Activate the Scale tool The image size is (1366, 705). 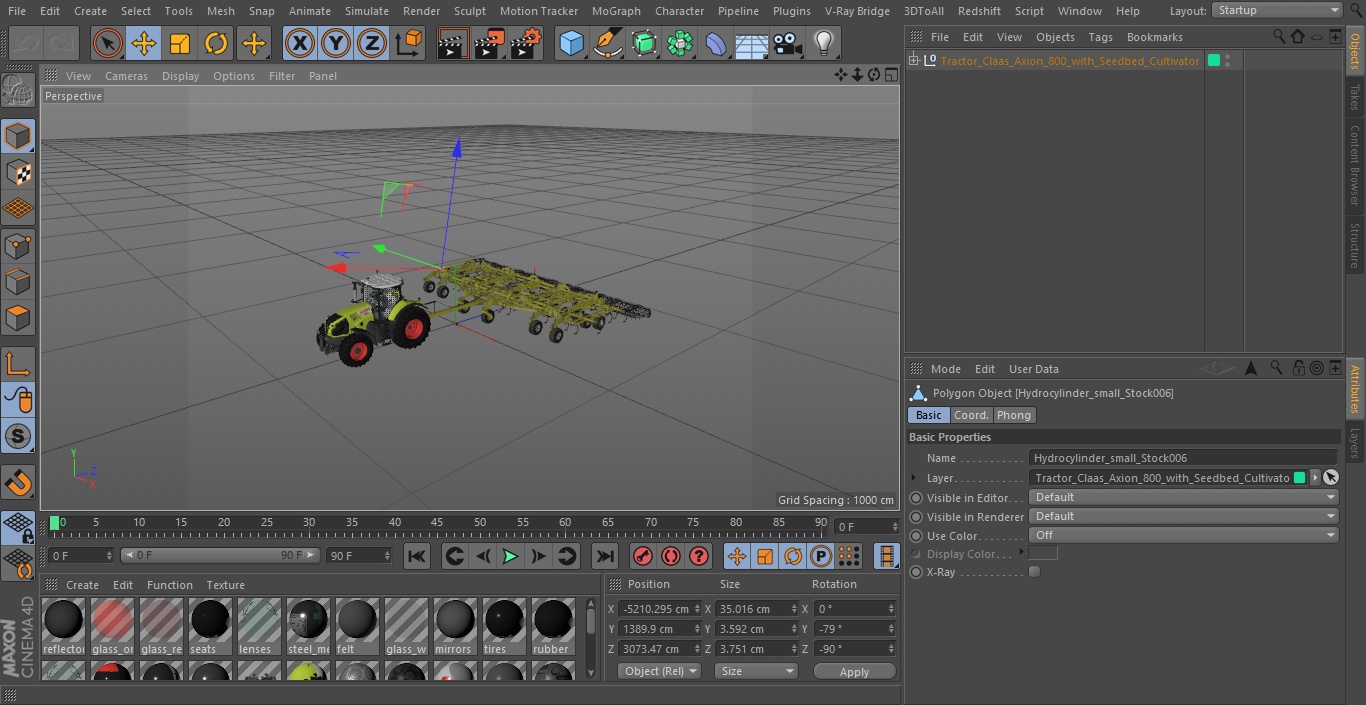[180, 43]
